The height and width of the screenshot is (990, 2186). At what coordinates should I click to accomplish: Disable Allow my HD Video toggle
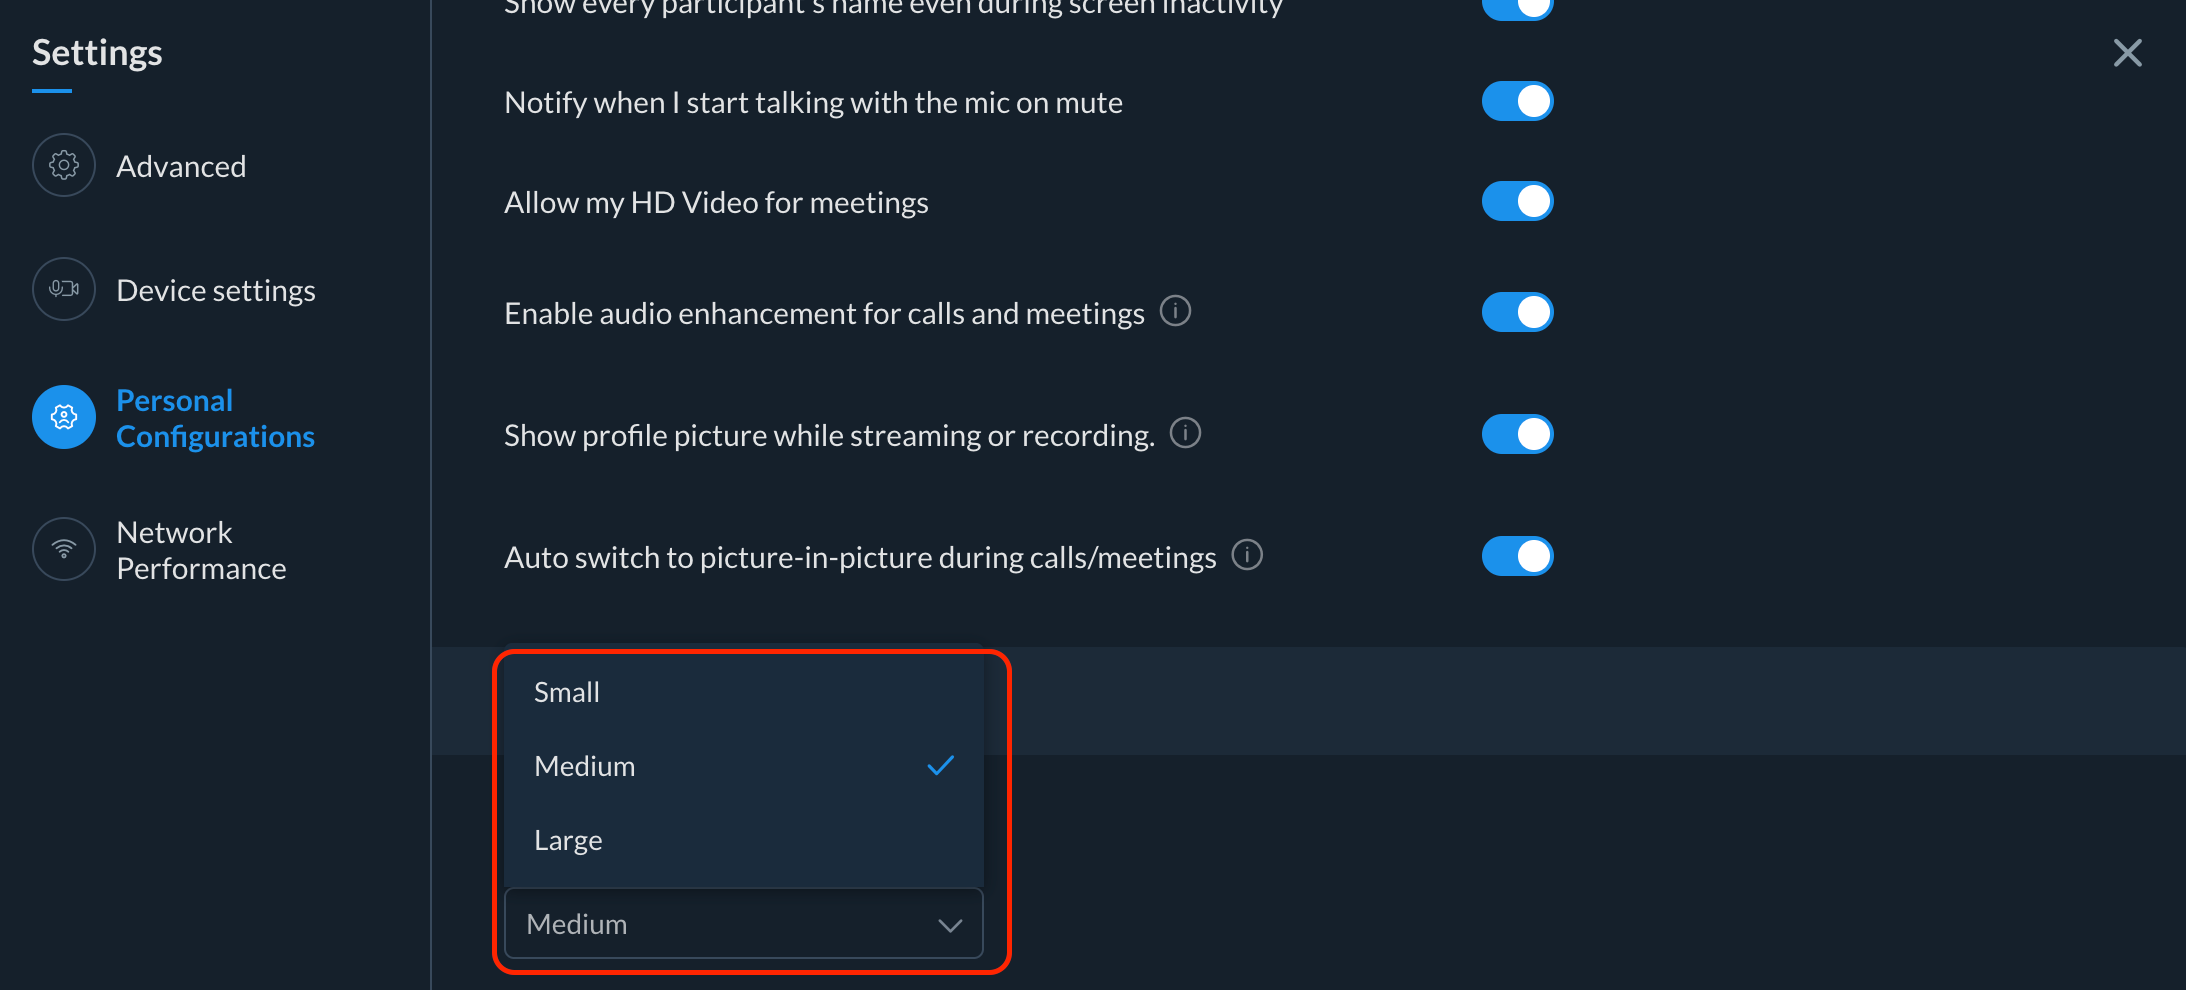pos(1517,201)
